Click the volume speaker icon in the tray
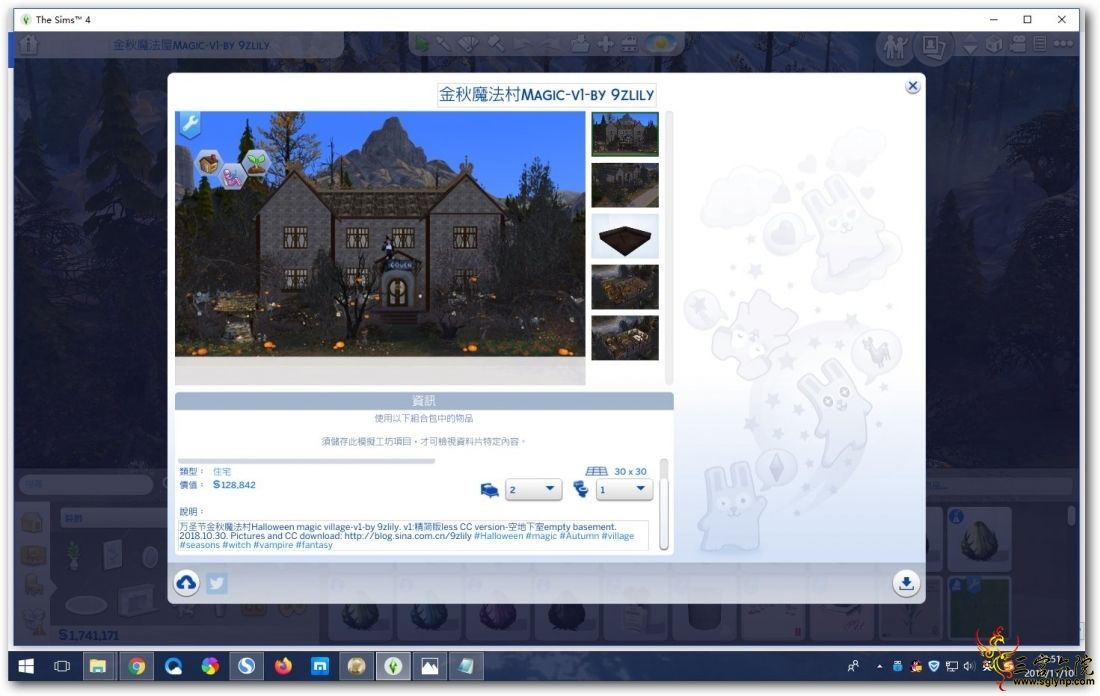This screenshot has width=1100, height=696. click(969, 667)
